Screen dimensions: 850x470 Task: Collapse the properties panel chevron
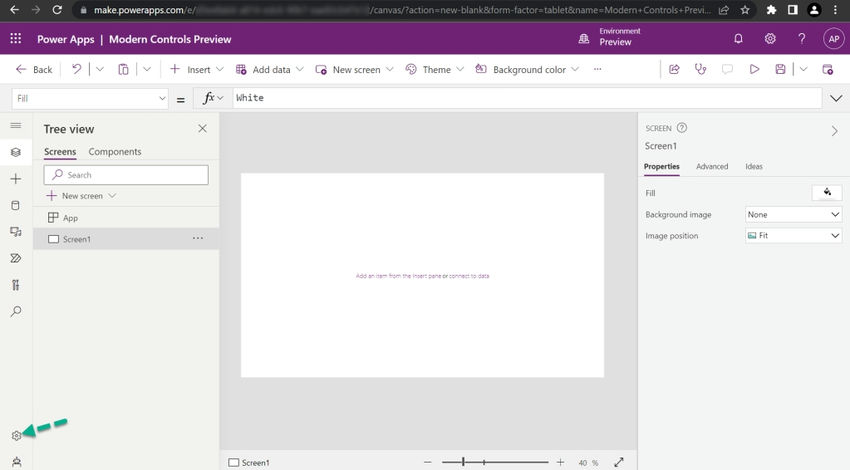tap(834, 131)
